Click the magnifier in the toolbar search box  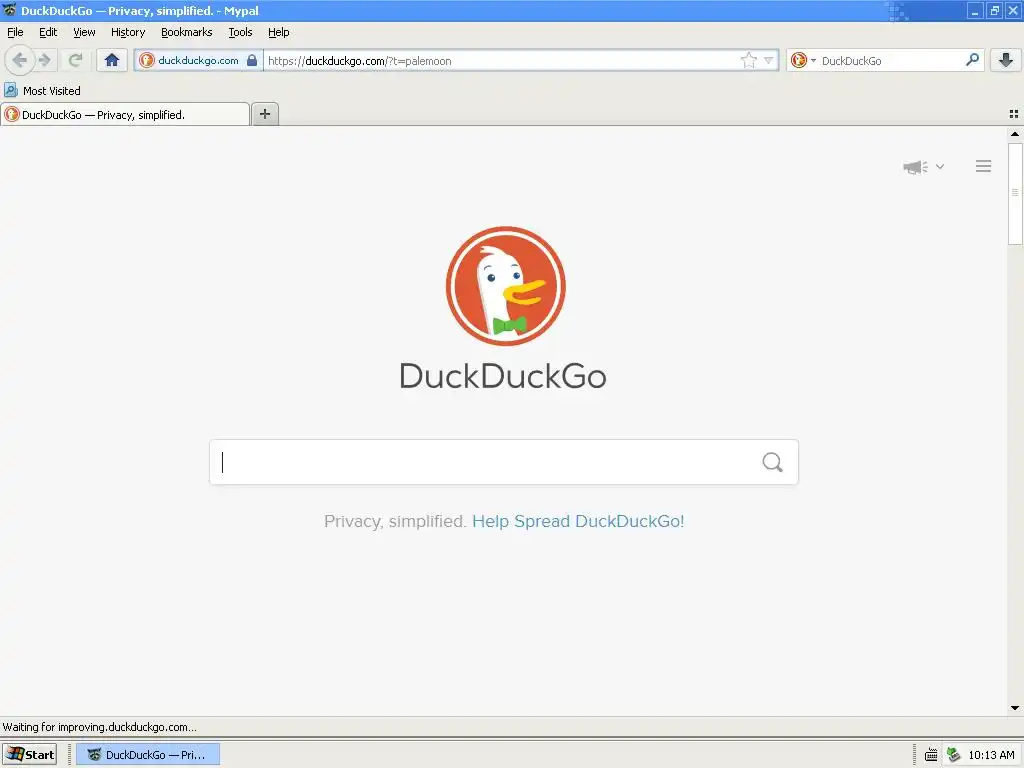tap(972, 60)
